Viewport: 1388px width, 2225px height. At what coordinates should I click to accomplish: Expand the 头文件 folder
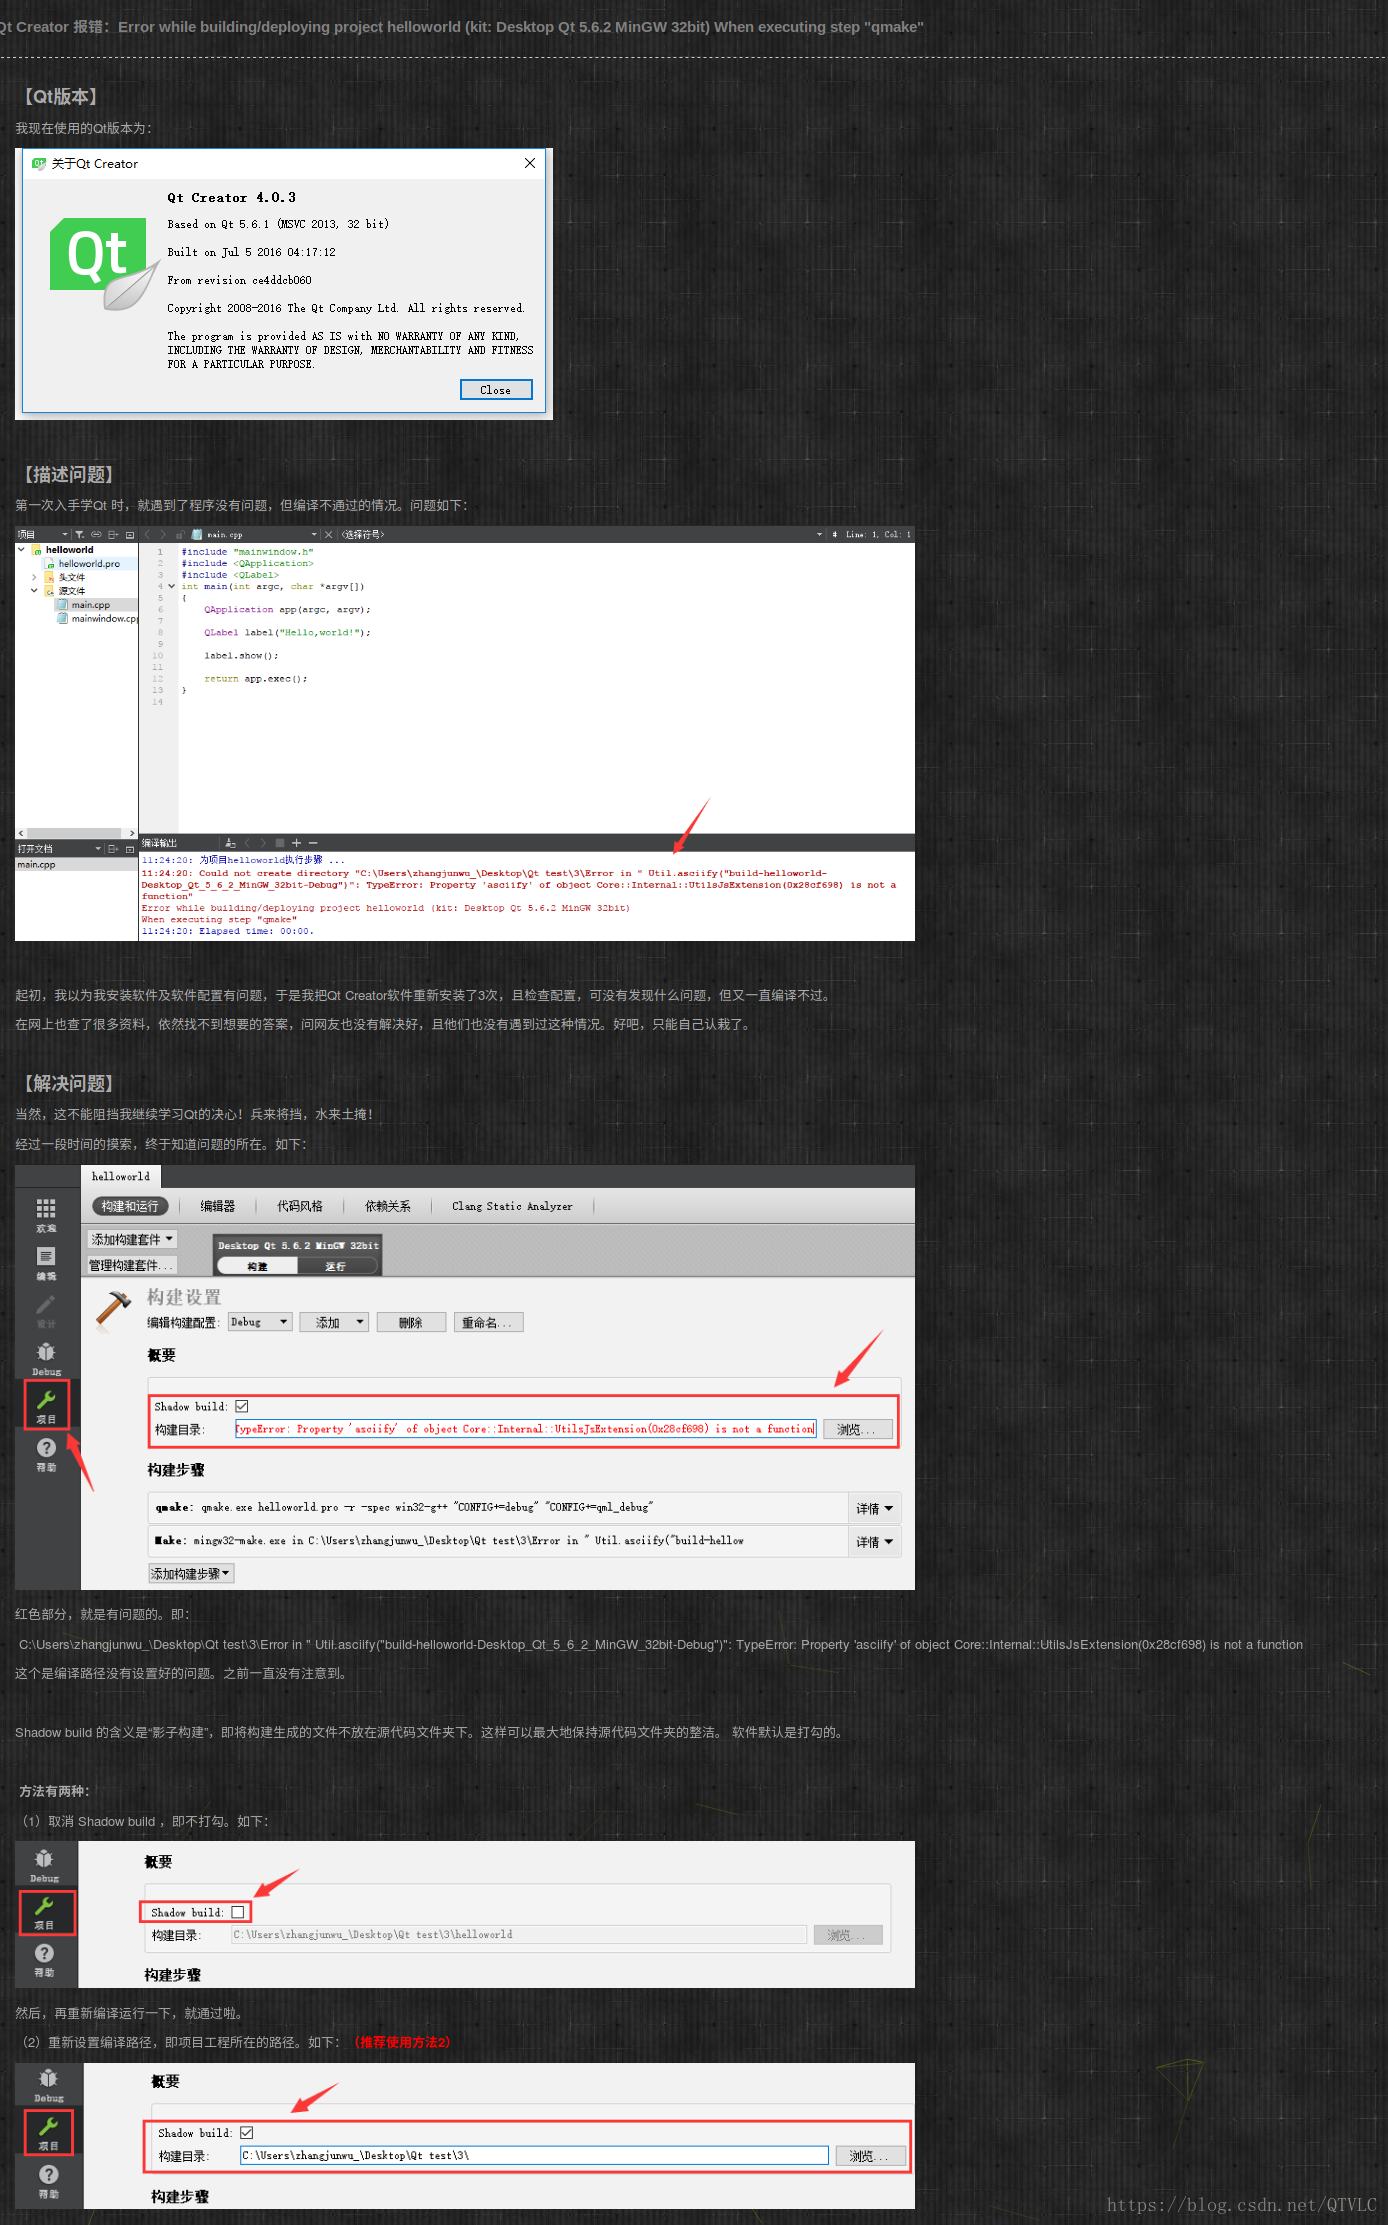34,577
